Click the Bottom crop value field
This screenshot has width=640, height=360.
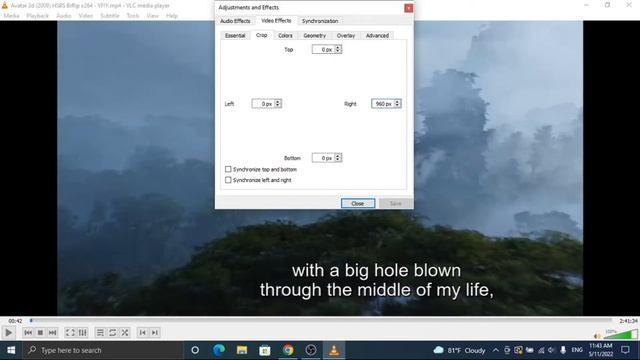[323, 158]
